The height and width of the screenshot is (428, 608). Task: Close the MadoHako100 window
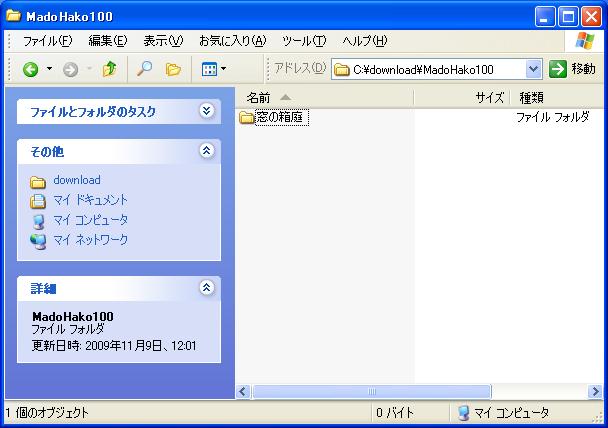point(592,17)
